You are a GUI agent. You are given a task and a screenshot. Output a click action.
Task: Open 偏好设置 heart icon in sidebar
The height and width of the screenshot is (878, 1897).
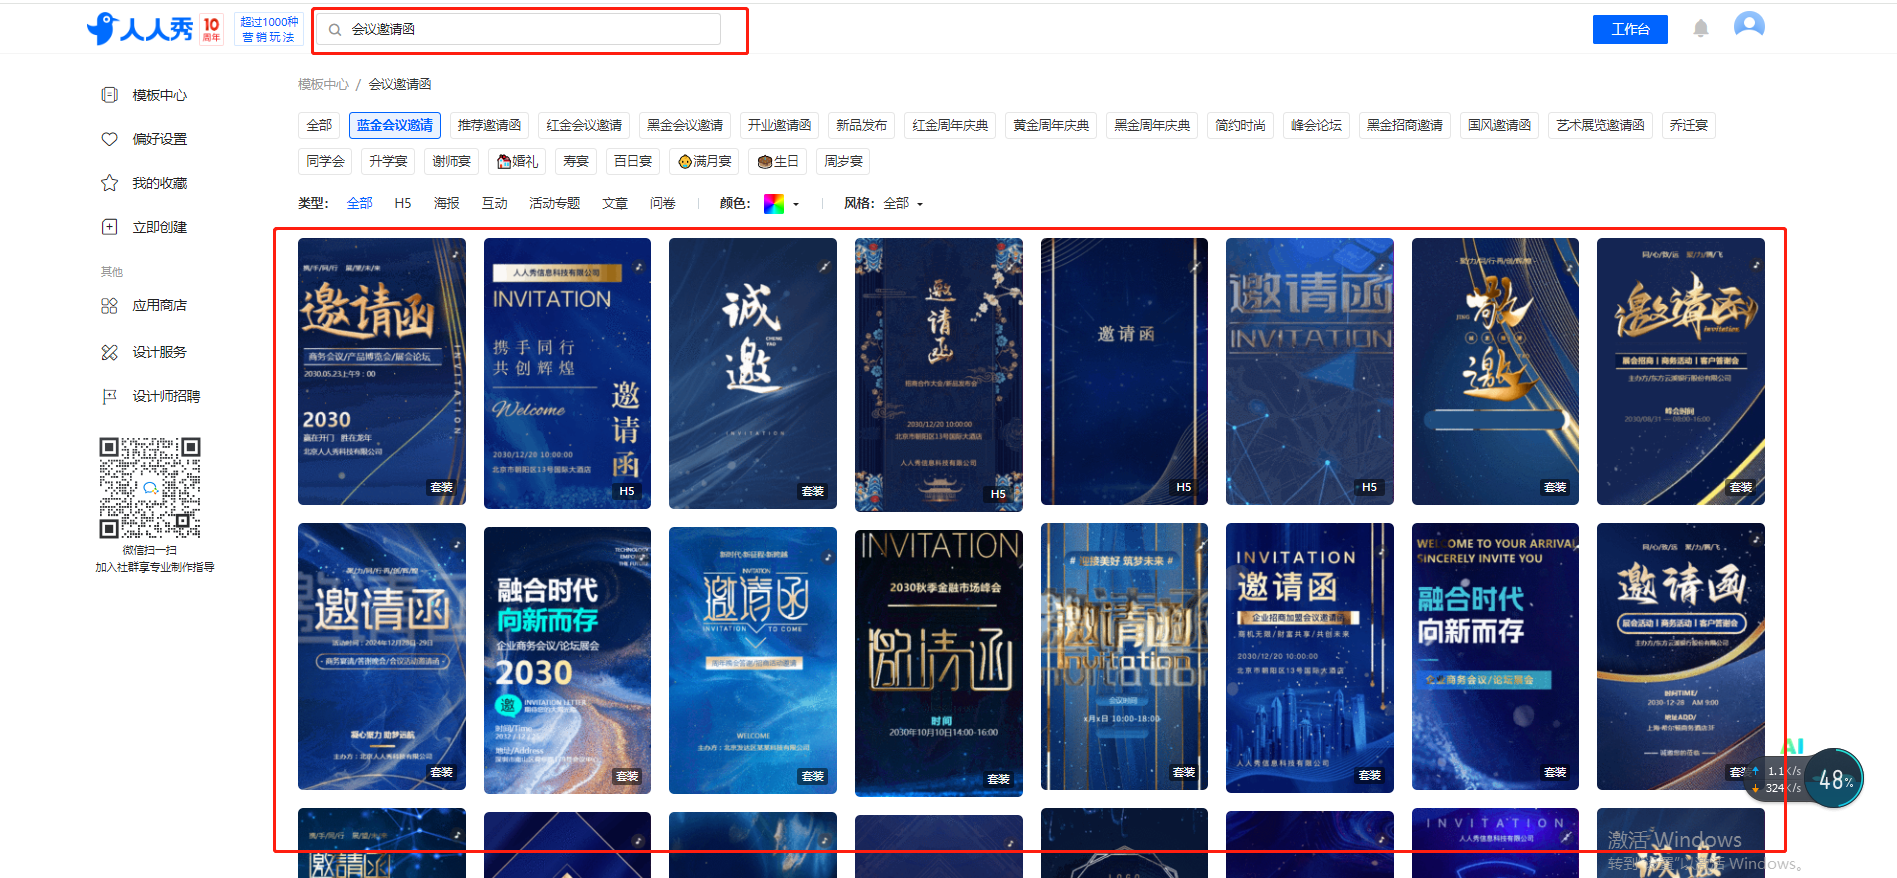coord(110,139)
